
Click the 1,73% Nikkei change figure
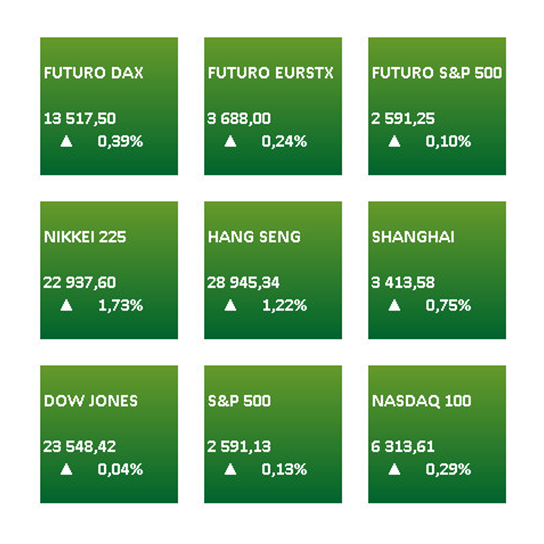(121, 305)
